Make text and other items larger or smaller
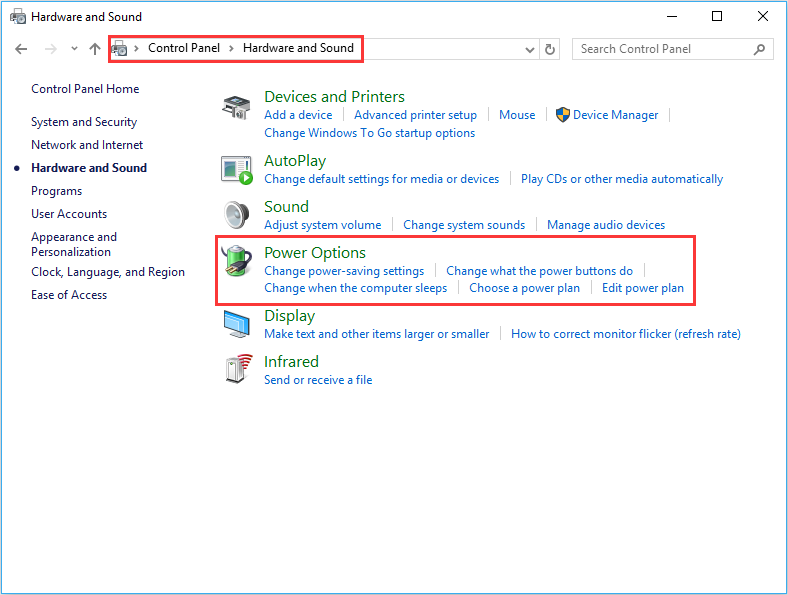Screen dimensions: 788x595 point(376,334)
